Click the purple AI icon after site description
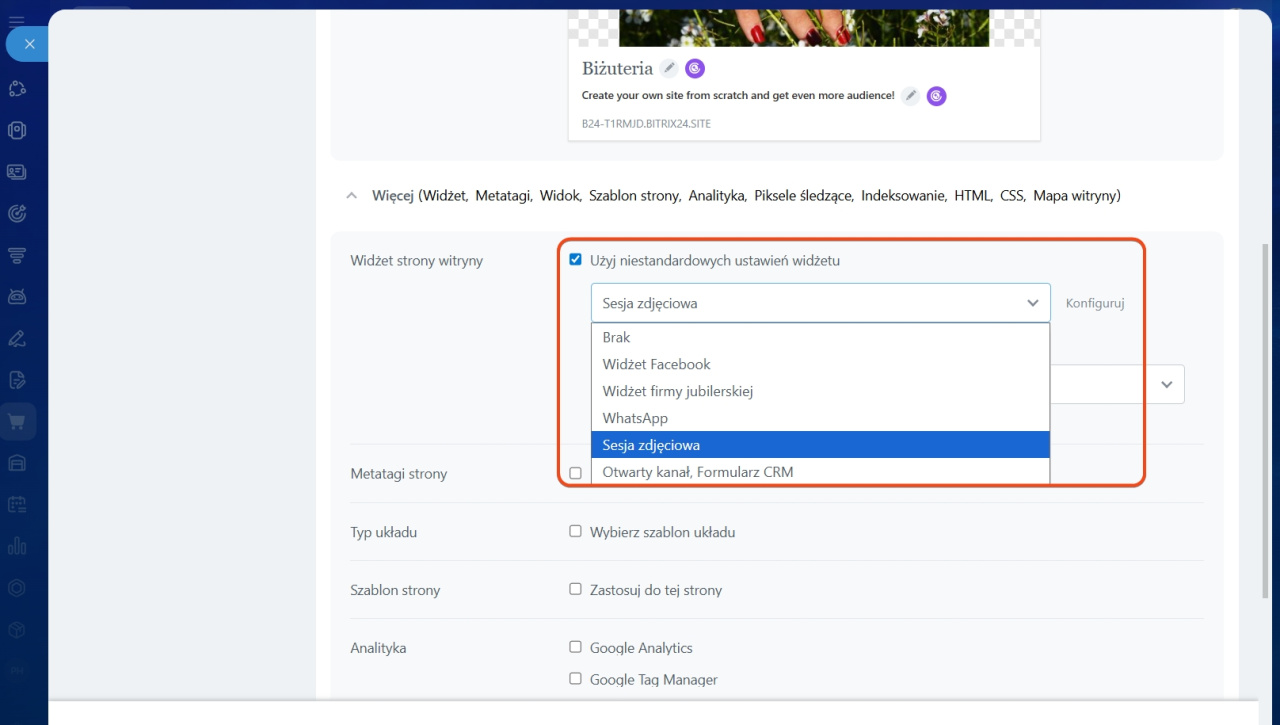The image size is (1280, 725). click(936, 96)
